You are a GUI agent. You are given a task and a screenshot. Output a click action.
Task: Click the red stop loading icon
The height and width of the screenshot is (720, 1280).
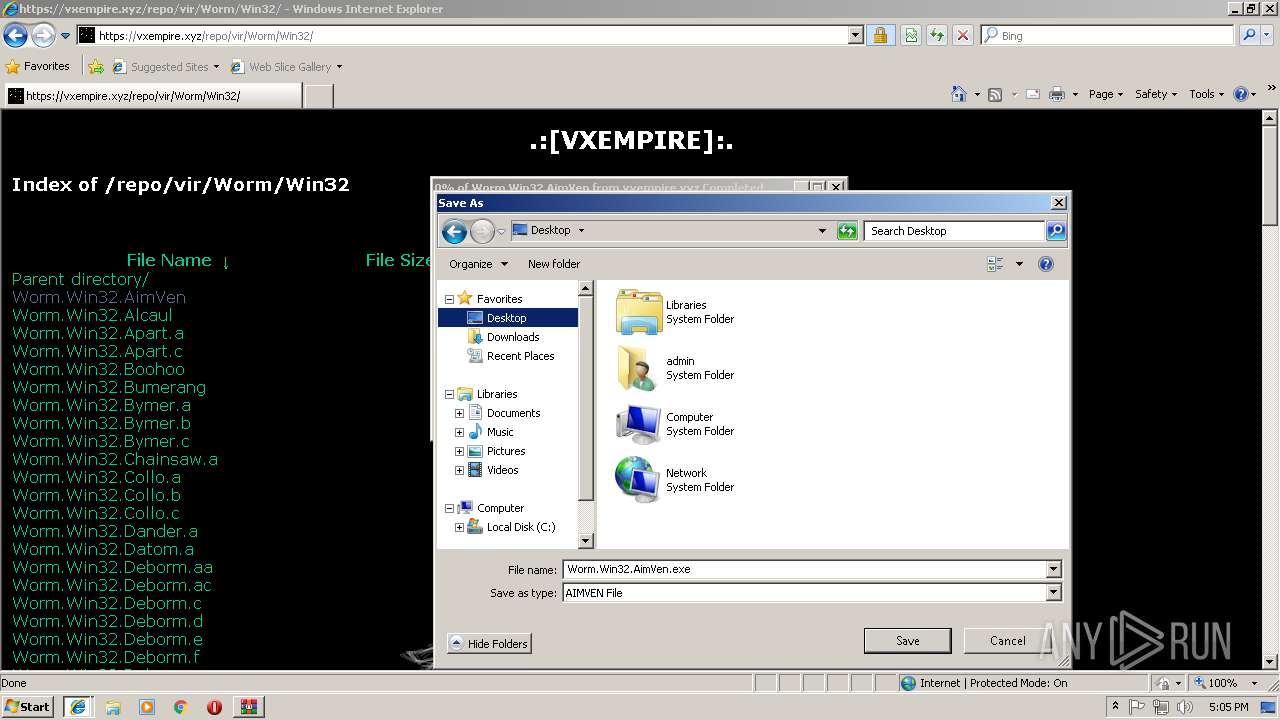[963, 35]
